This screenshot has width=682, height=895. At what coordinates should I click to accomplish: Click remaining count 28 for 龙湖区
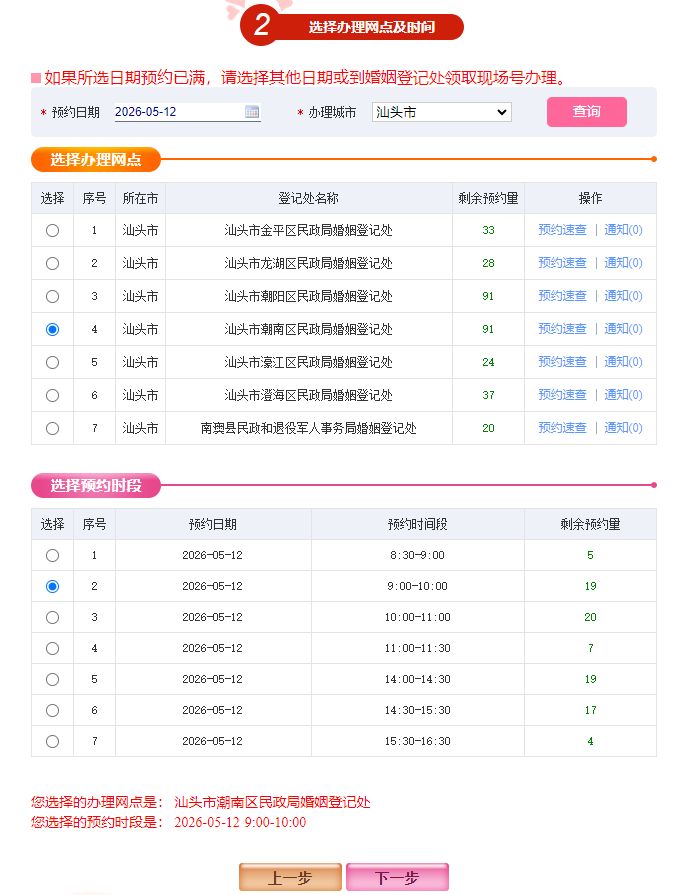[x=488, y=264]
